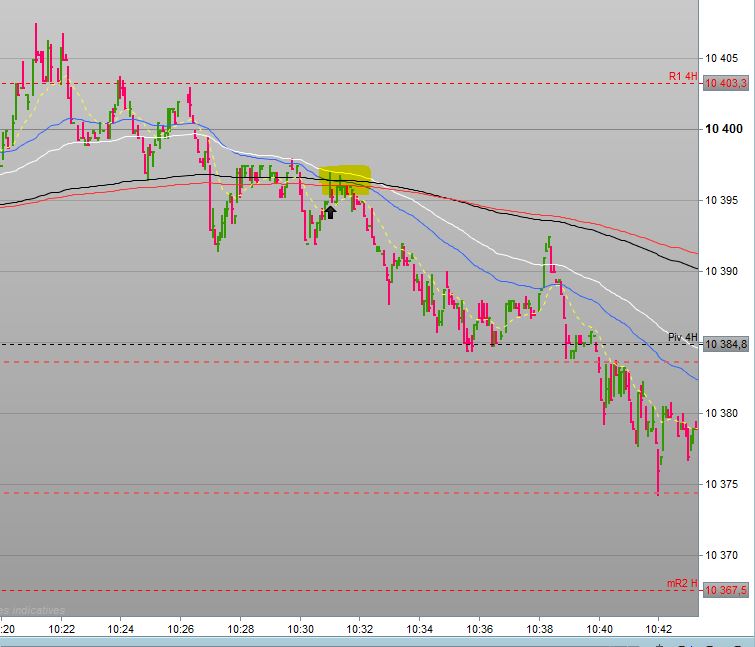Viewport: 755px width, 647px height.
Task: Click the 10:32 time axis label
Action: [x=360, y=629]
